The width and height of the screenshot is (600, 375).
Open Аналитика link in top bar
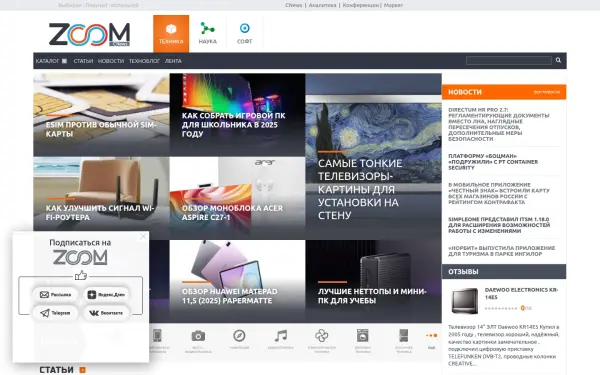322,5
